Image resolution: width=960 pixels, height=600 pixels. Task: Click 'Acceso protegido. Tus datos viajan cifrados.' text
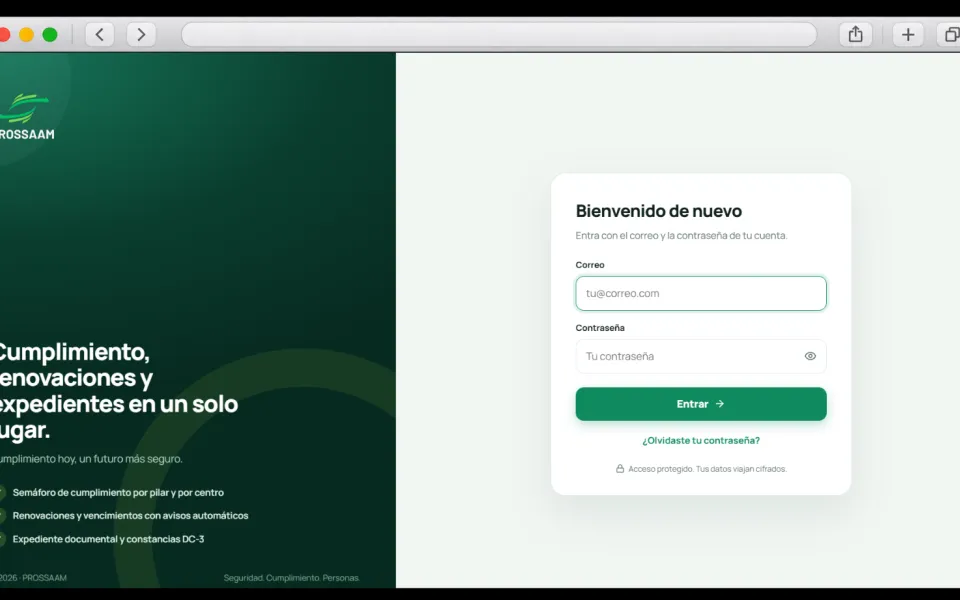tap(707, 469)
